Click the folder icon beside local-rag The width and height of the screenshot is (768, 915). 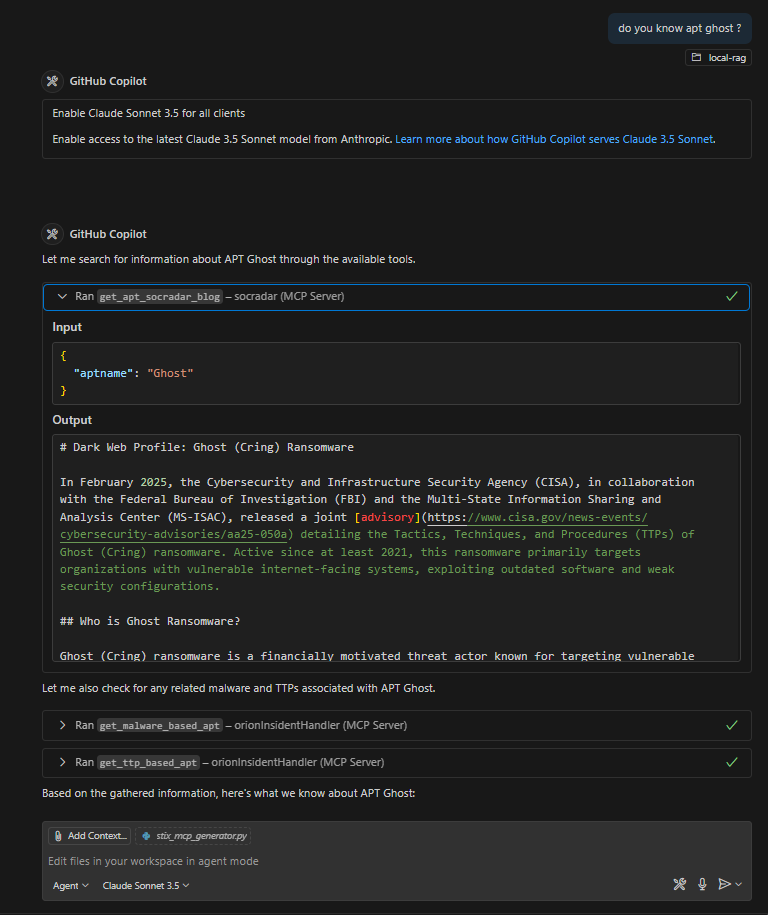[696, 57]
